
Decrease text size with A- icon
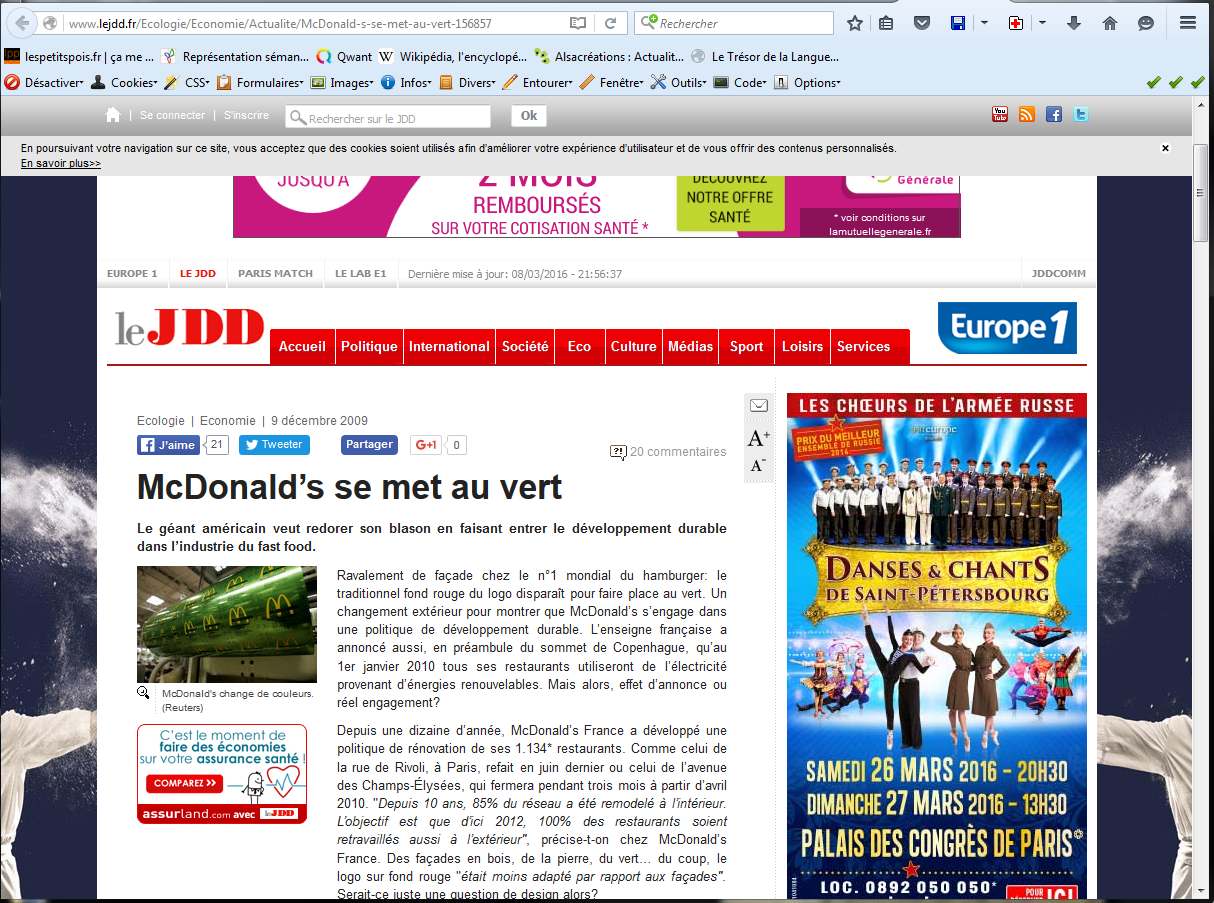(758, 465)
